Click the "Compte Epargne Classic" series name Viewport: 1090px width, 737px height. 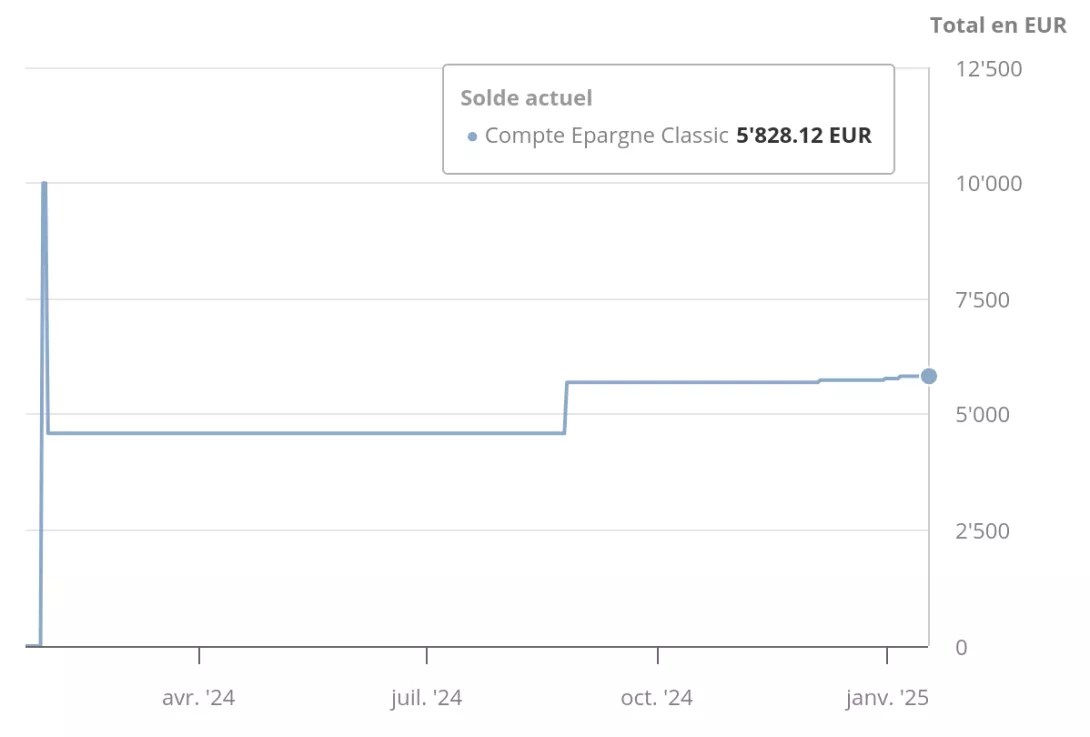606,136
